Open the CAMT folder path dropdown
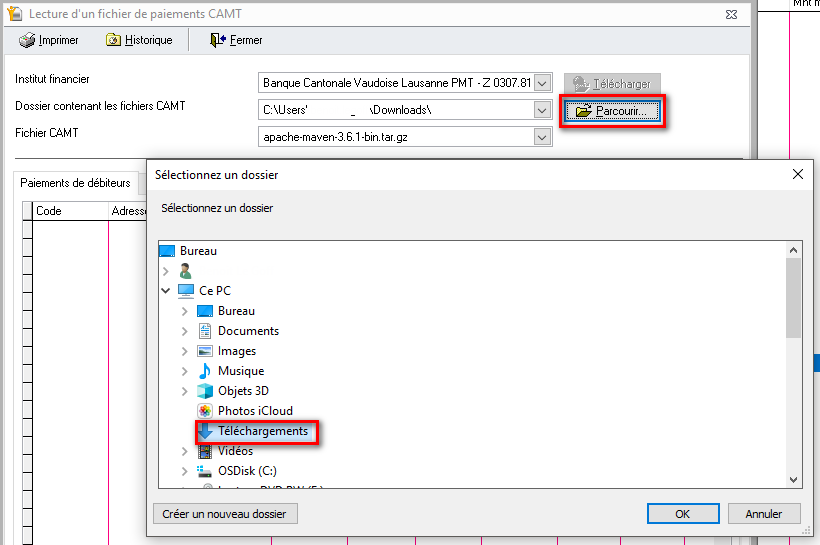The height and width of the screenshot is (545, 820). pos(542,110)
